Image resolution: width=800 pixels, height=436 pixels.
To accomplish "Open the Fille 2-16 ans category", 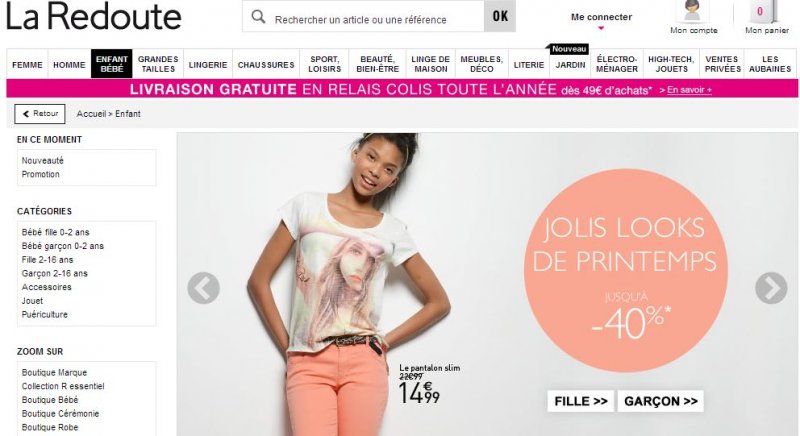I will pyautogui.click(x=47, y=260).
